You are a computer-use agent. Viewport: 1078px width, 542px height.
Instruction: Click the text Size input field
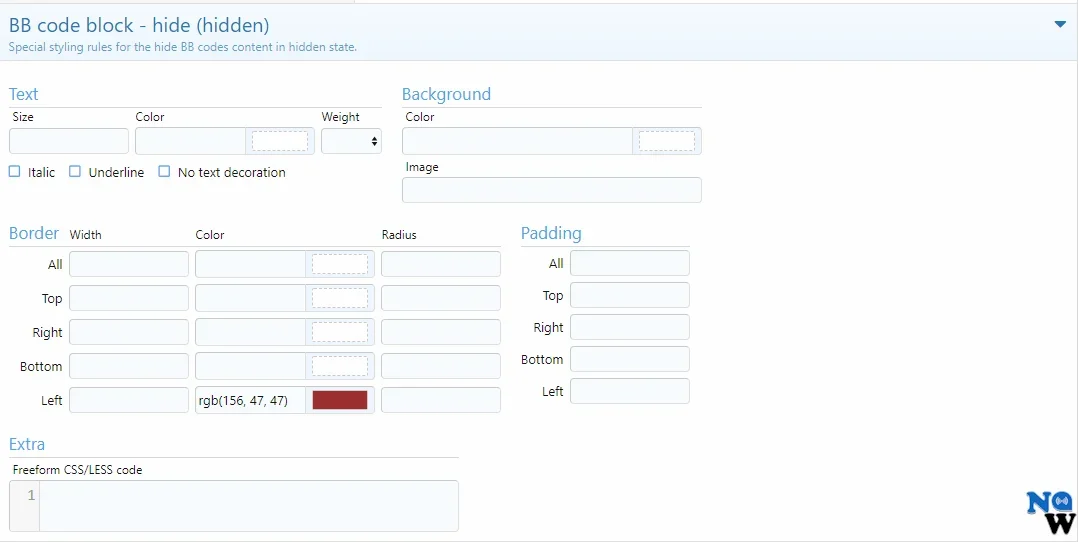coord(69,141)
